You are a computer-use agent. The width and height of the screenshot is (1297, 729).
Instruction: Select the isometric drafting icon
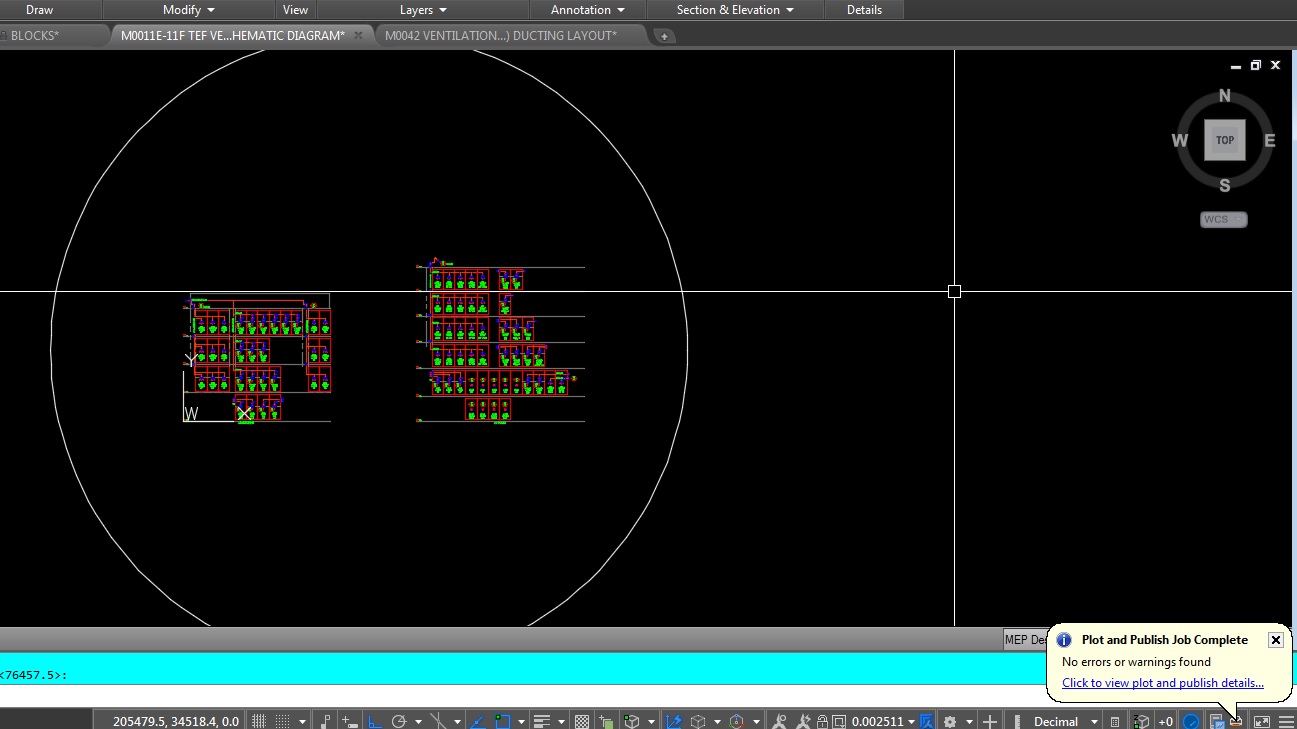[436, 720]
